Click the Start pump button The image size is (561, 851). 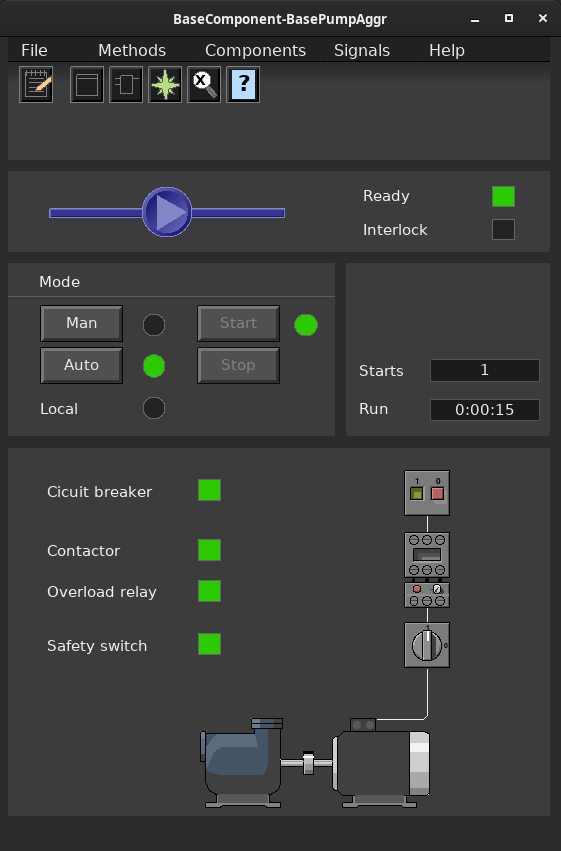pos(239,323)
